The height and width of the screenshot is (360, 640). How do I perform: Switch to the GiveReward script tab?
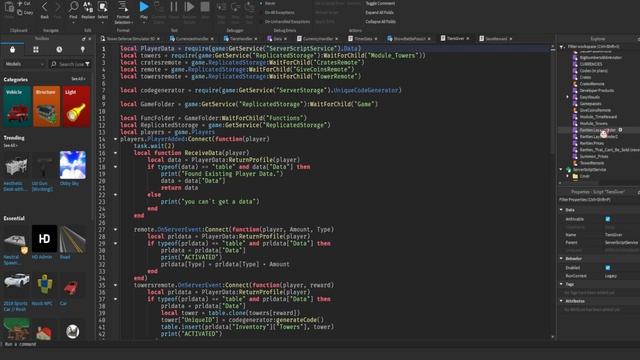click(496, 39)
